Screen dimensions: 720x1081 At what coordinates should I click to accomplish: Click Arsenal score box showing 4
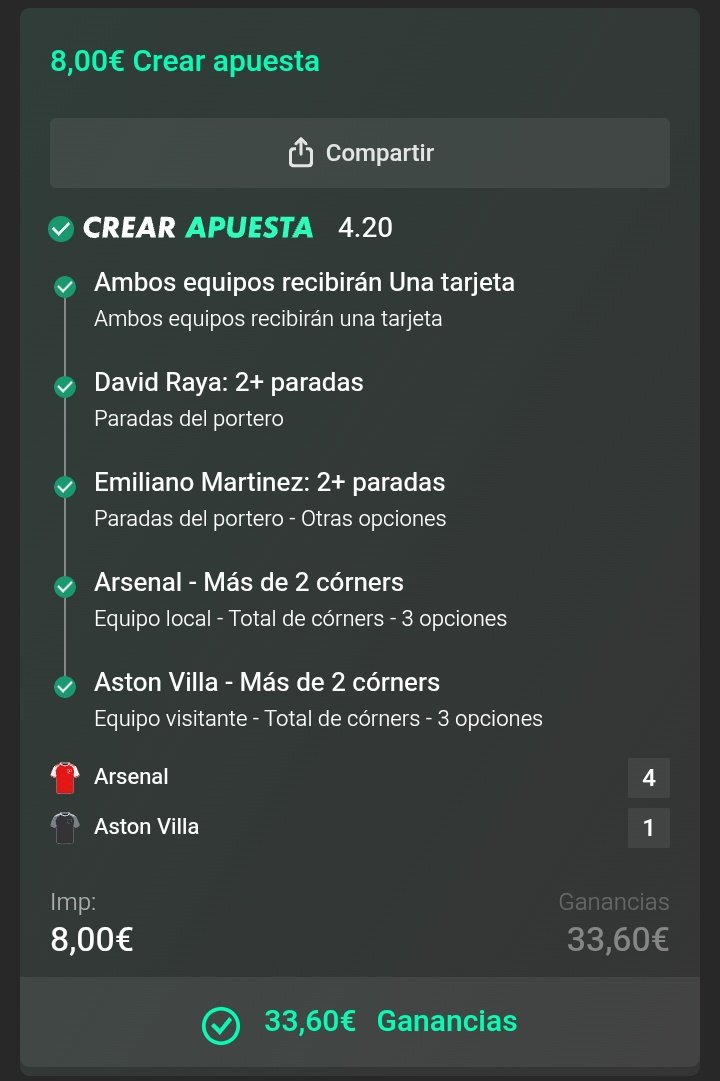[x=648, y=778]
